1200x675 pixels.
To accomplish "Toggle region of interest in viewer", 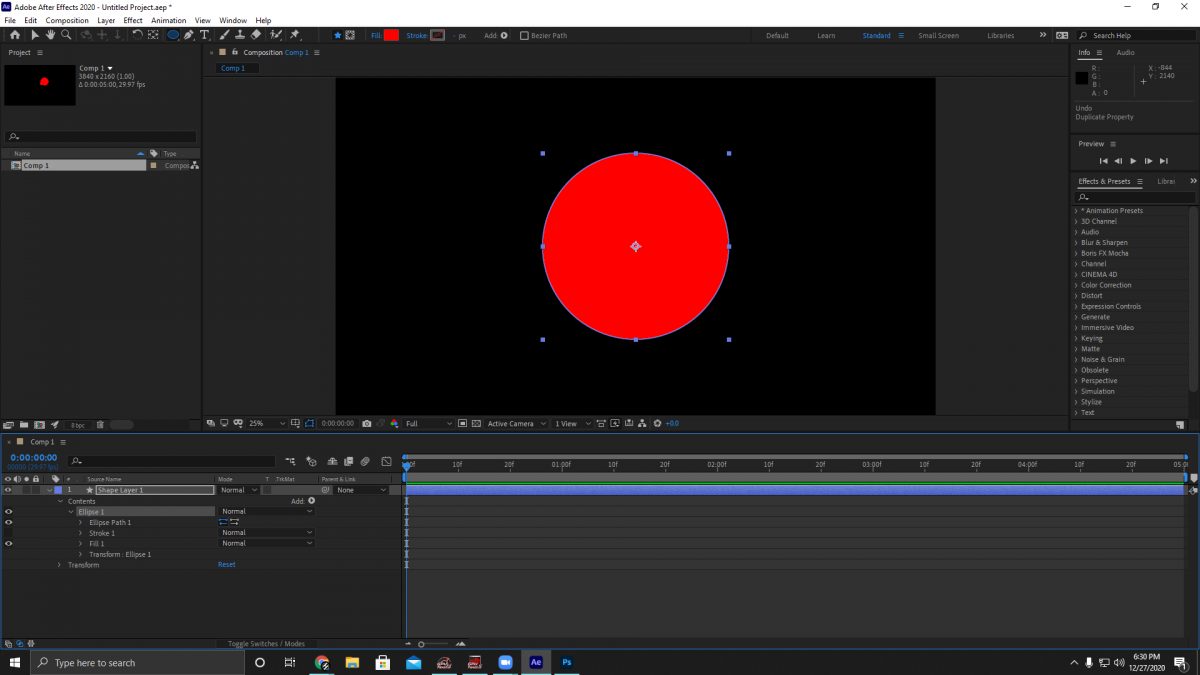I will [x=462, y=423].
